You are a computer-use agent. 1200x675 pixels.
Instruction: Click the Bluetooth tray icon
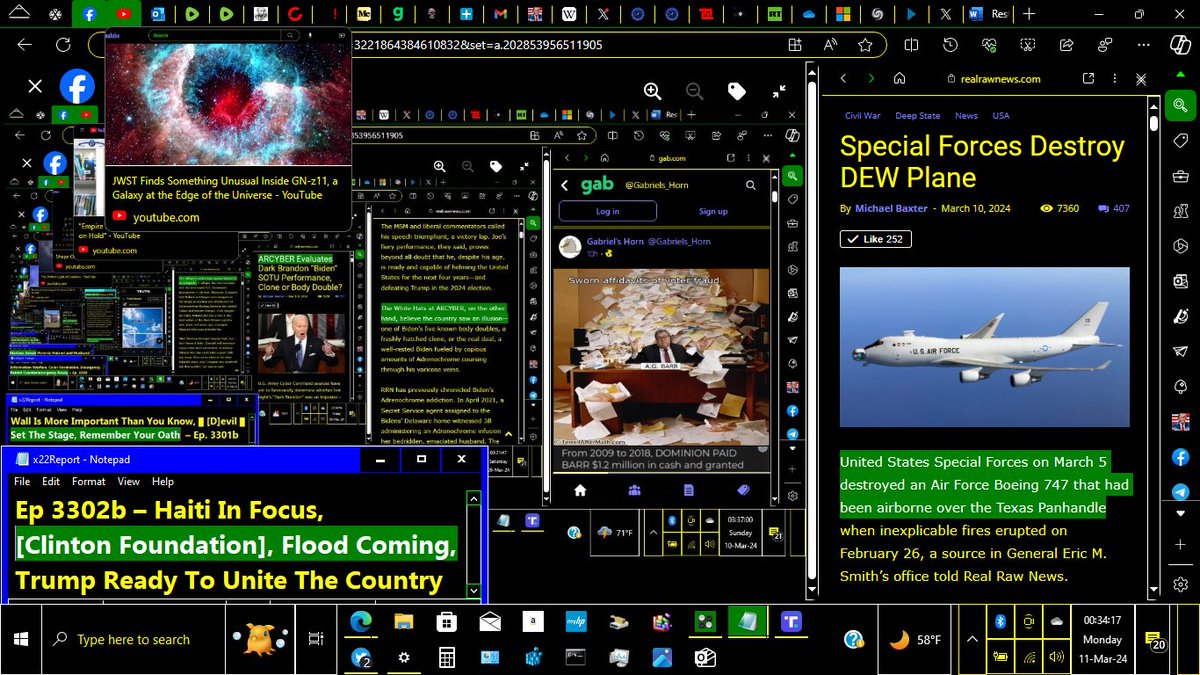tap(999, 622)
